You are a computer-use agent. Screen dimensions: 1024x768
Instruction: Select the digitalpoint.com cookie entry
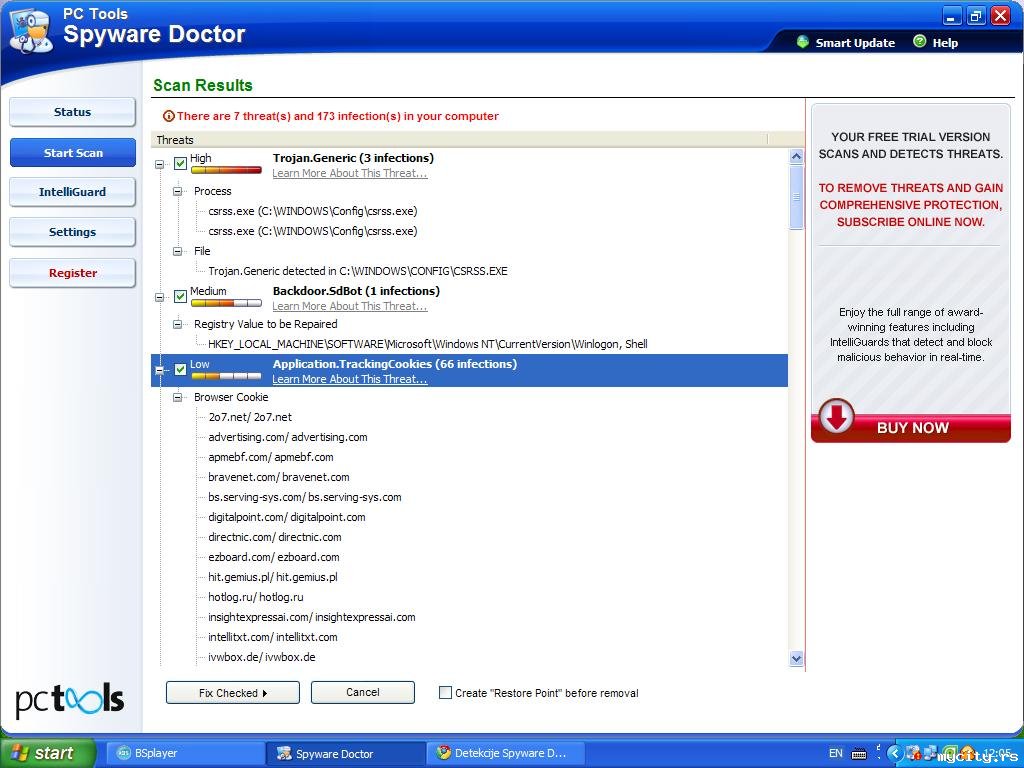[287, 517]
